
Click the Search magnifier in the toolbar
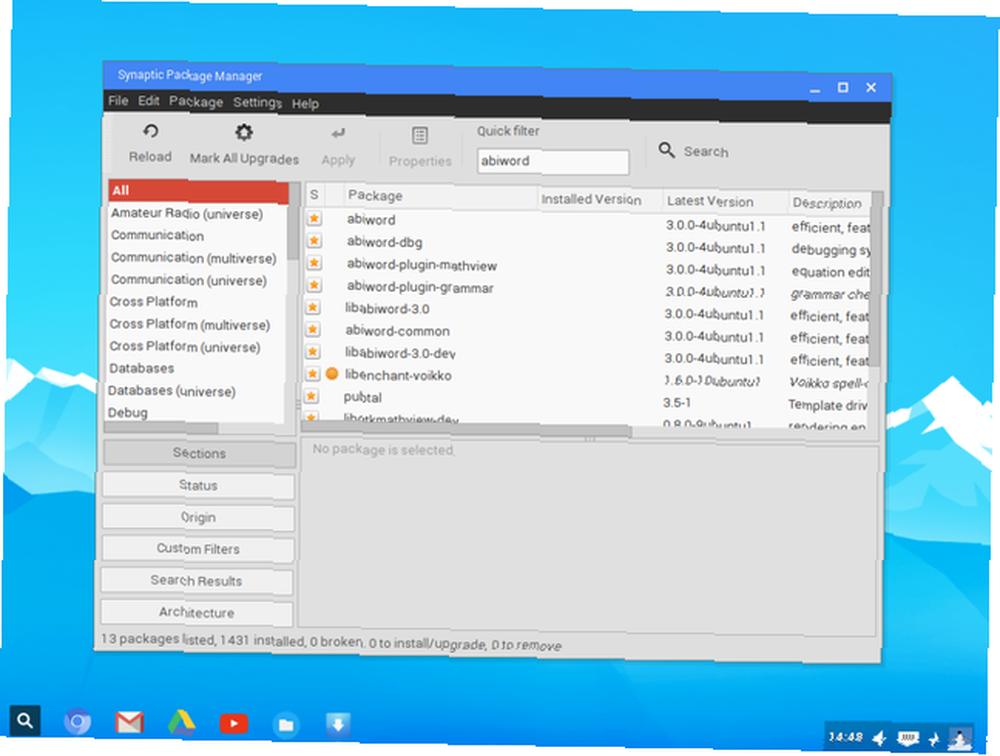pos(666,151)
